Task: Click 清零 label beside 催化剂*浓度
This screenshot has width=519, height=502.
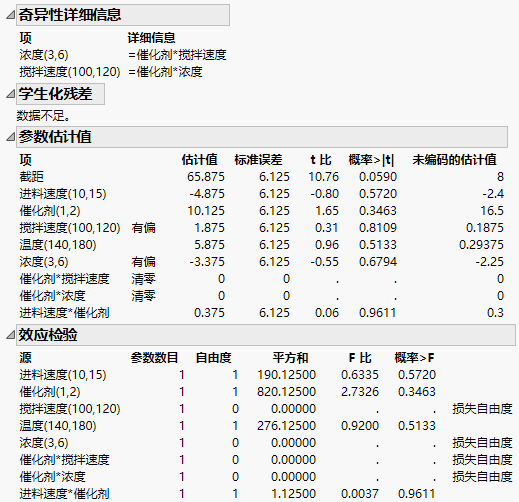Action: (143, 296)
